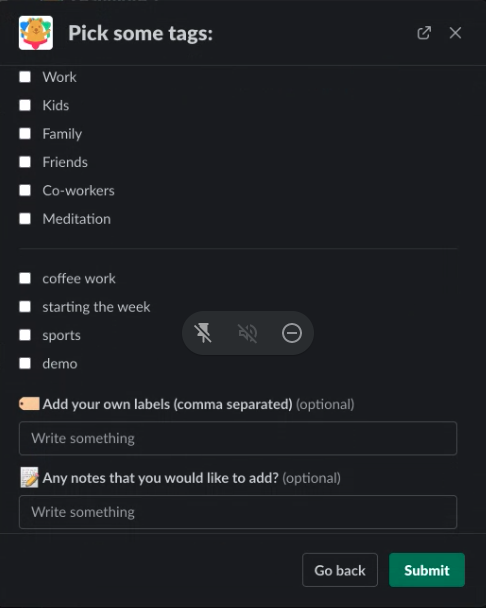Check the Work tag checkbox
486x608 pixels.
(25, 77)
